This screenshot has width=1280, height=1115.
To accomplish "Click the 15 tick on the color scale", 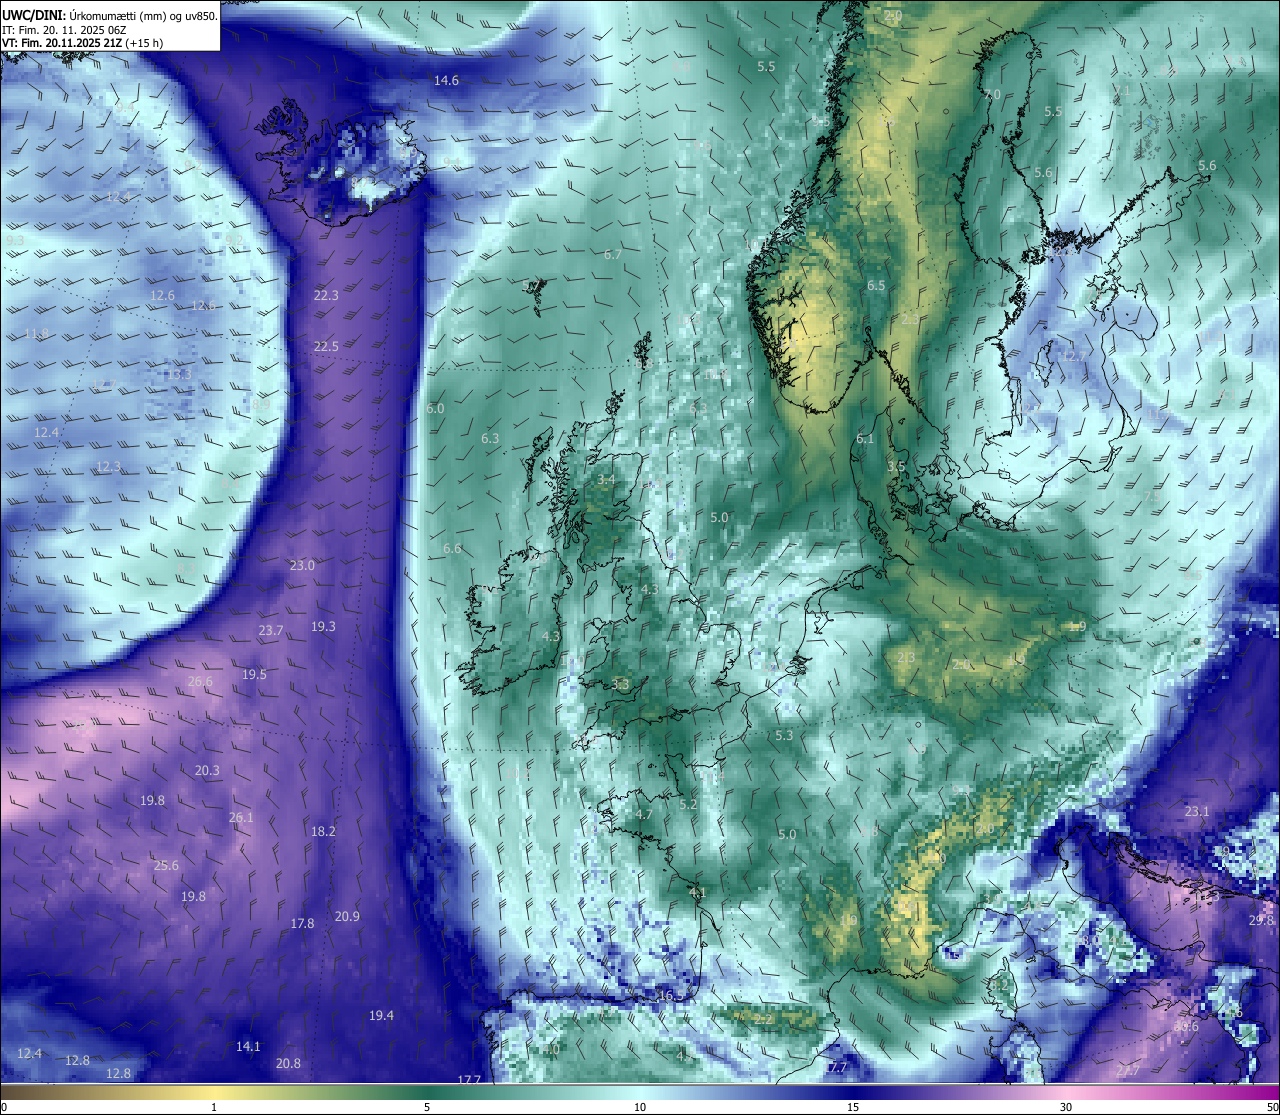I will pyautogui.click(x=853, y=1107).
